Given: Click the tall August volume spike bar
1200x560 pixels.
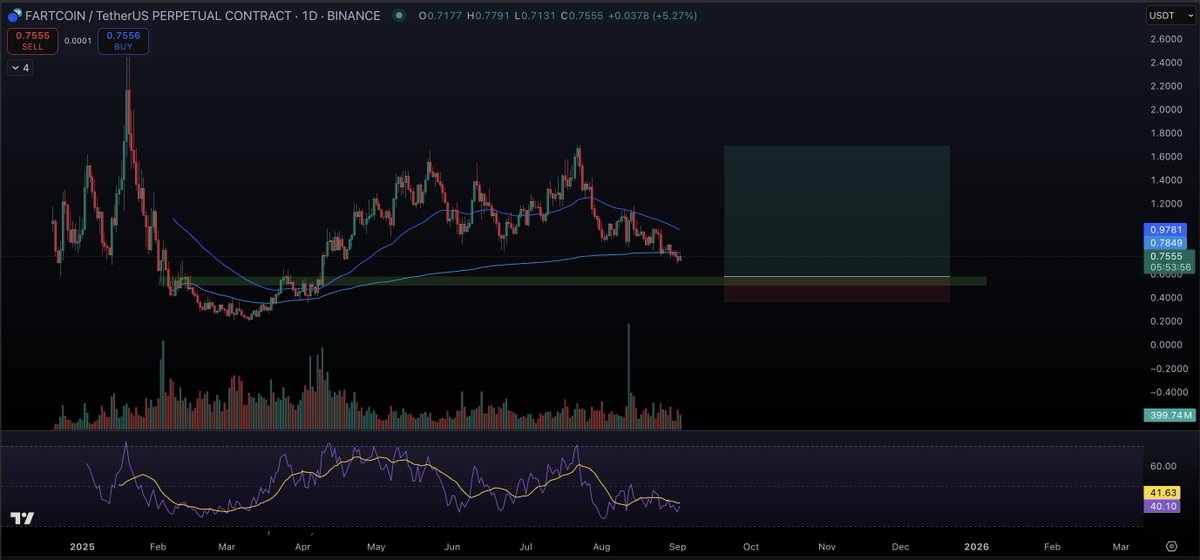Looking at the screenshot, I should (x=629, y=376).
